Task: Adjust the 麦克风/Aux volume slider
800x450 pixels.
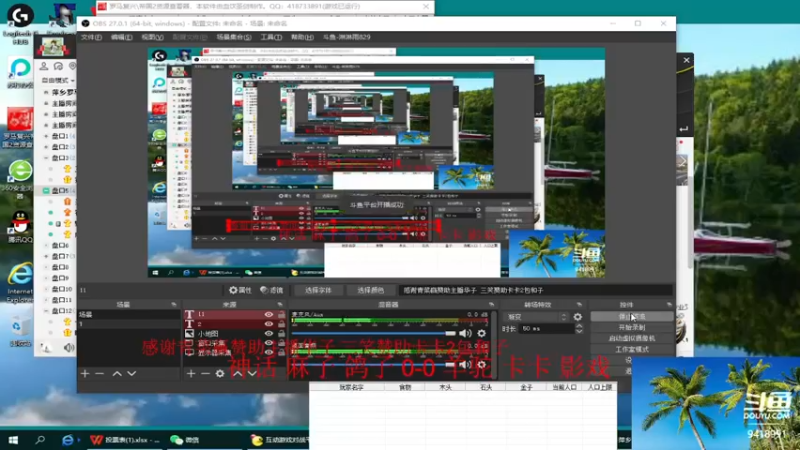Action: coord(373,333)
